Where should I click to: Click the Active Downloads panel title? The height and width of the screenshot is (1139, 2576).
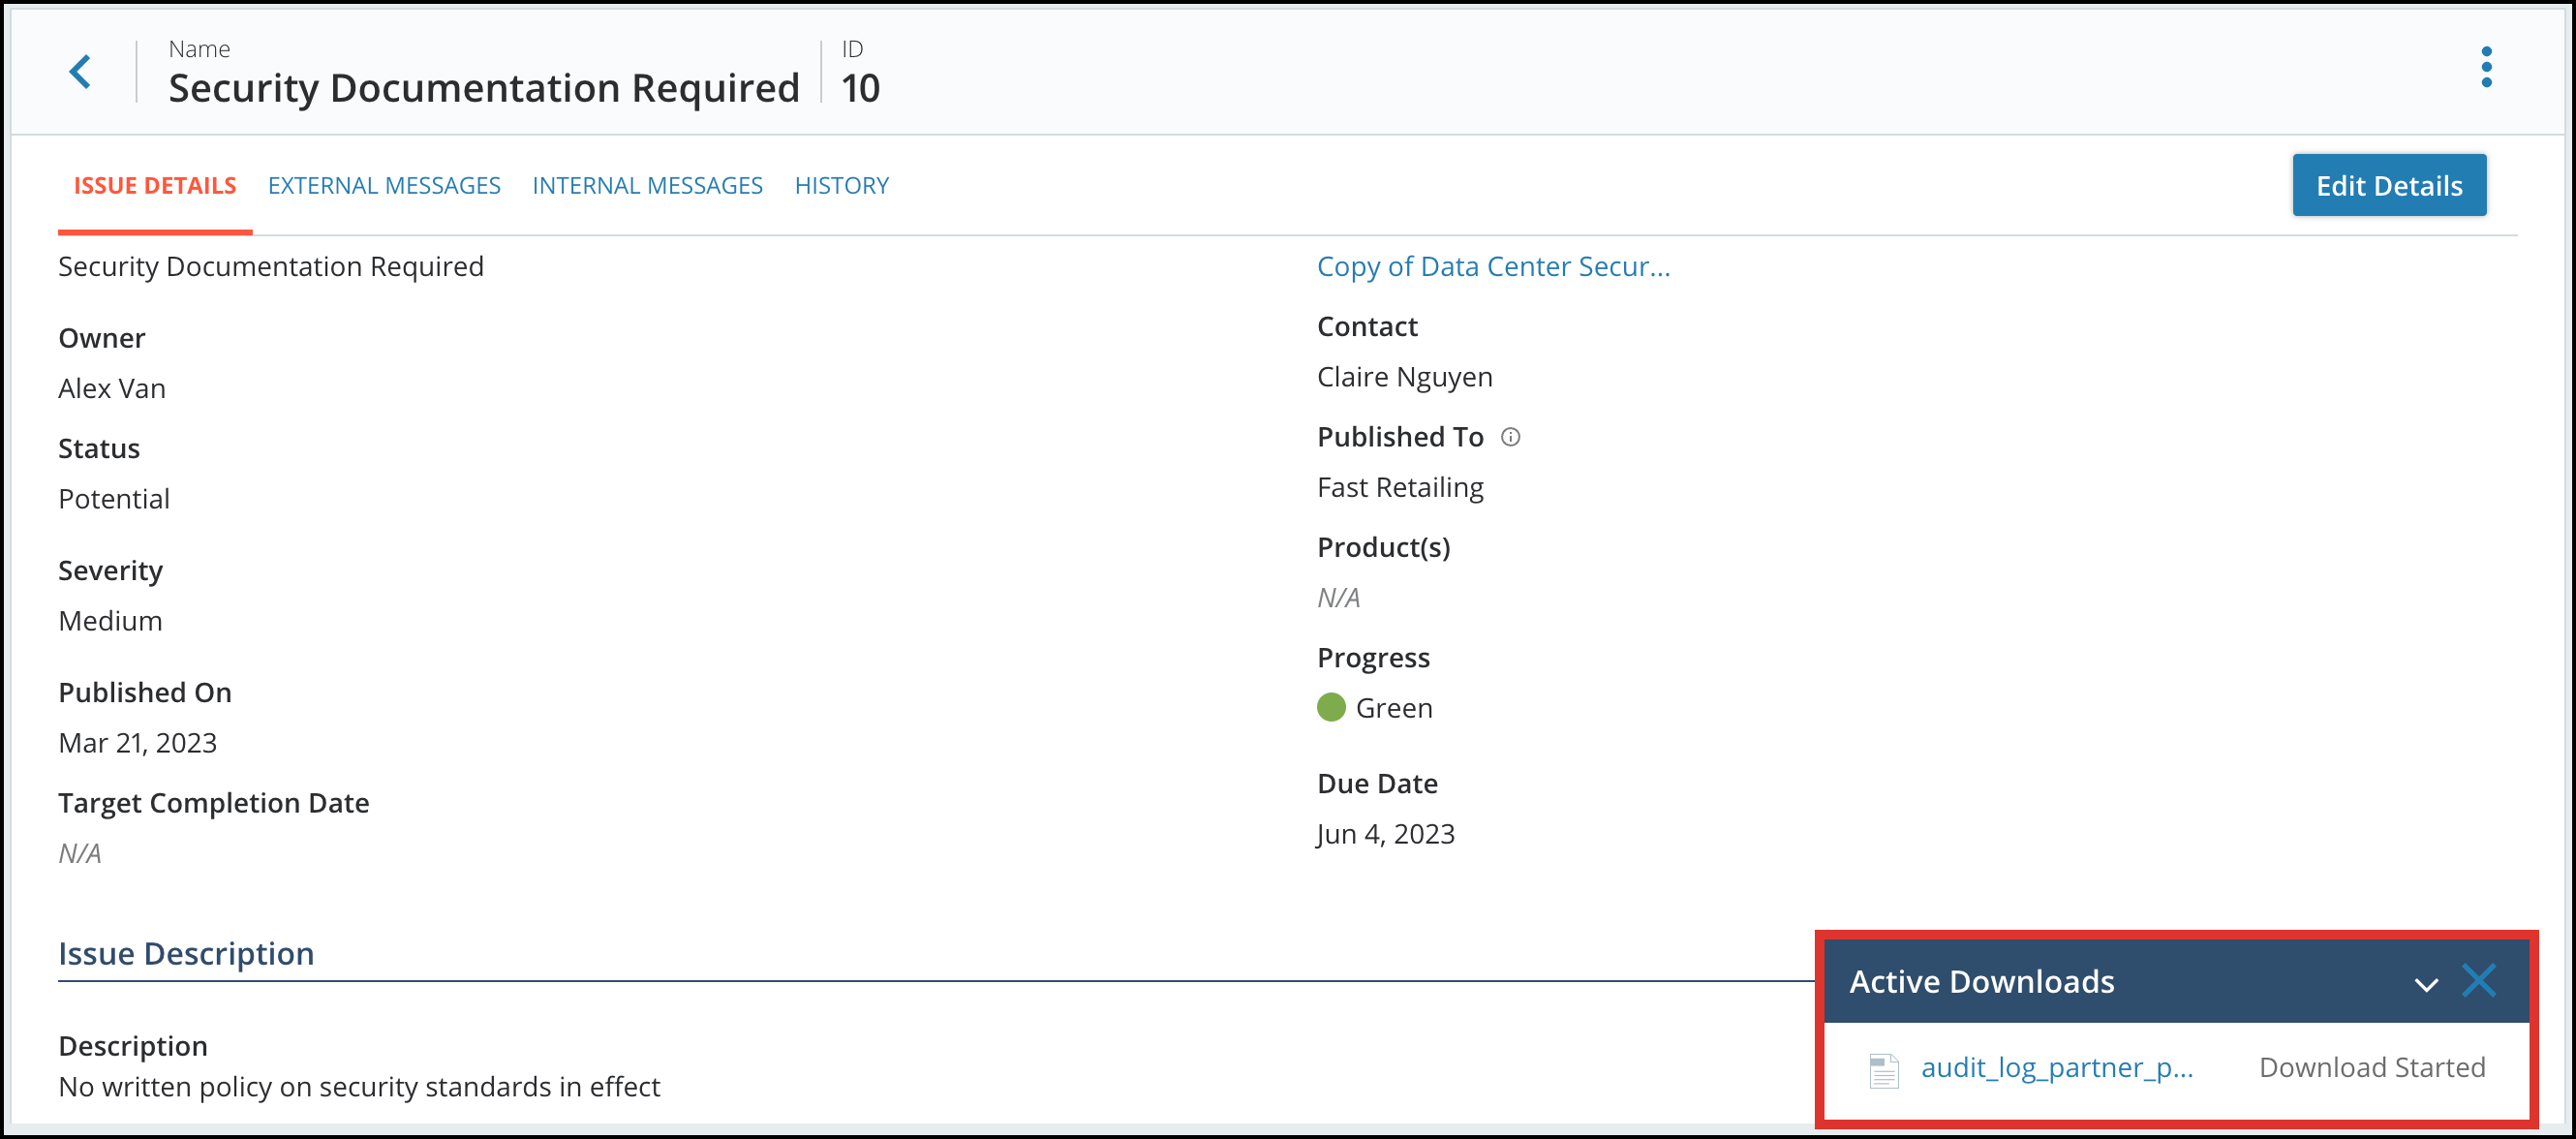1981,982
